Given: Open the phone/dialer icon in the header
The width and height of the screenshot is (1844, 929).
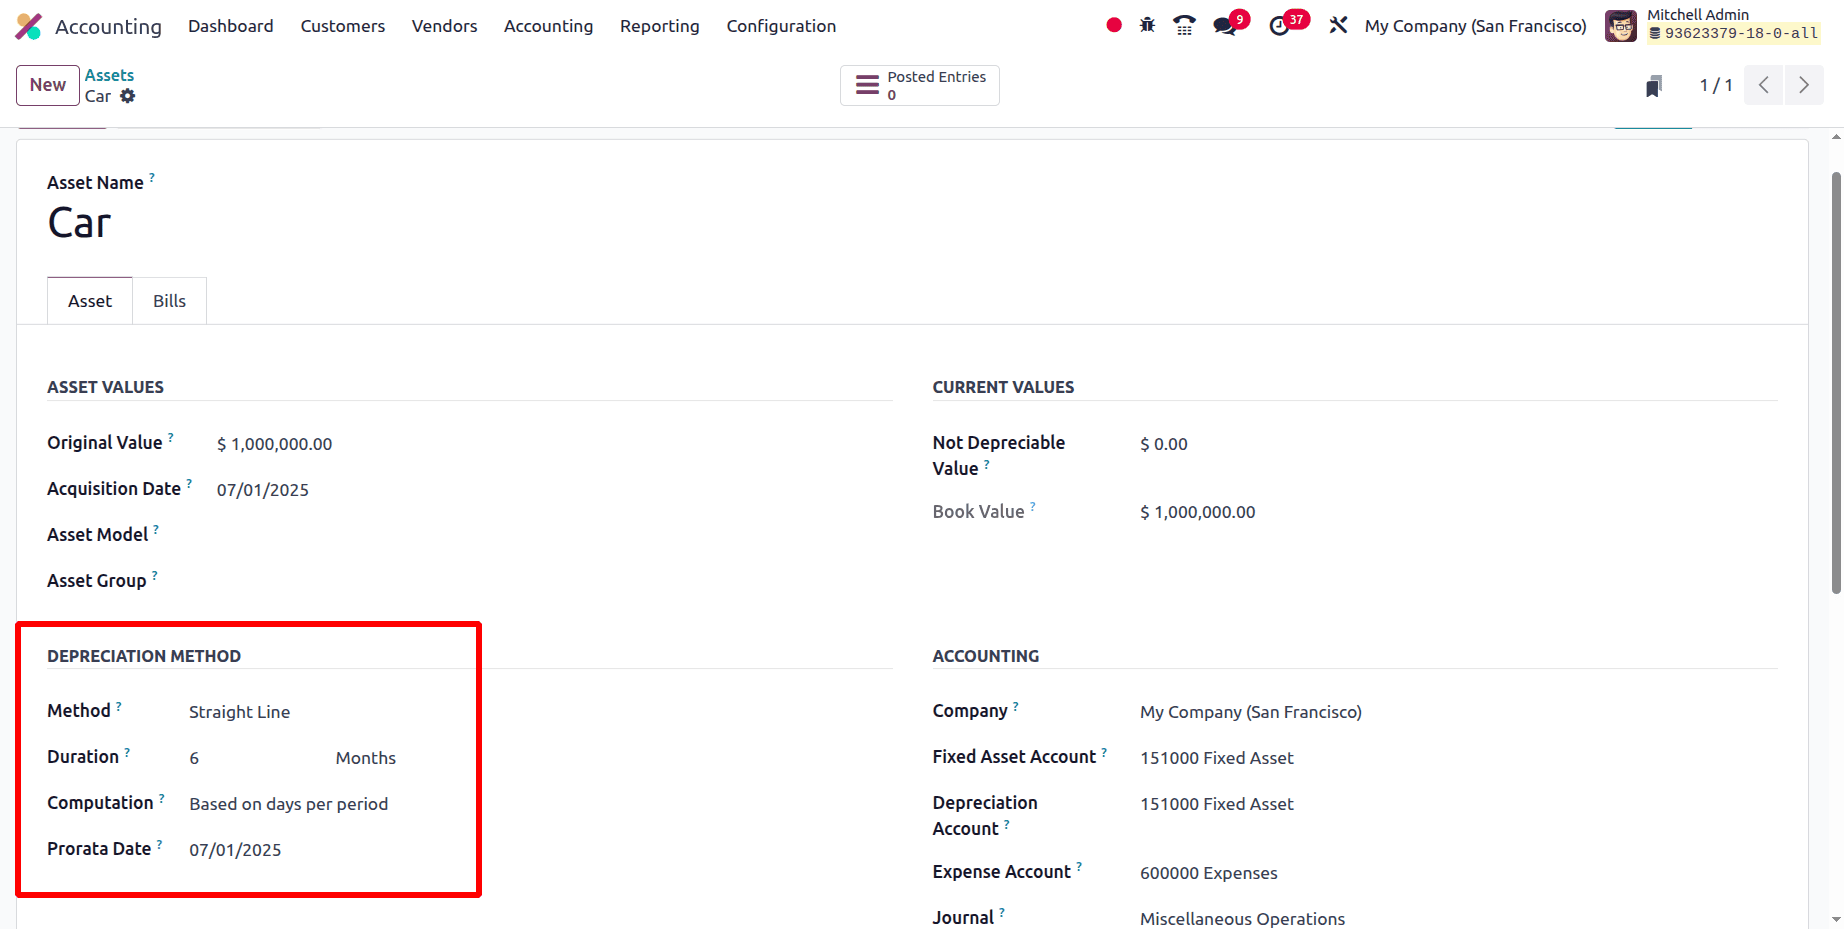Looking at the screenshot, I should point(1184,25).
